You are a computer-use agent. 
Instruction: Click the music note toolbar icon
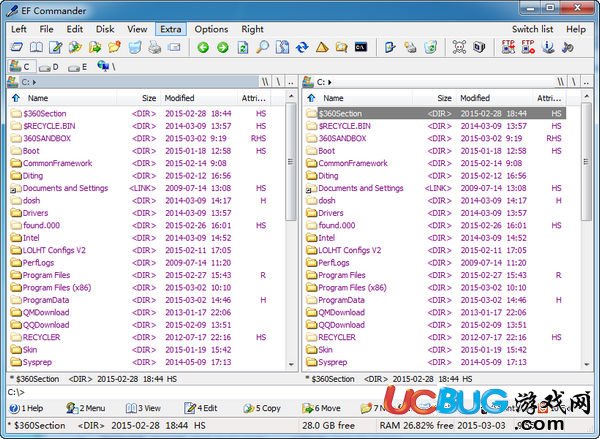click(x=568, y=47)
